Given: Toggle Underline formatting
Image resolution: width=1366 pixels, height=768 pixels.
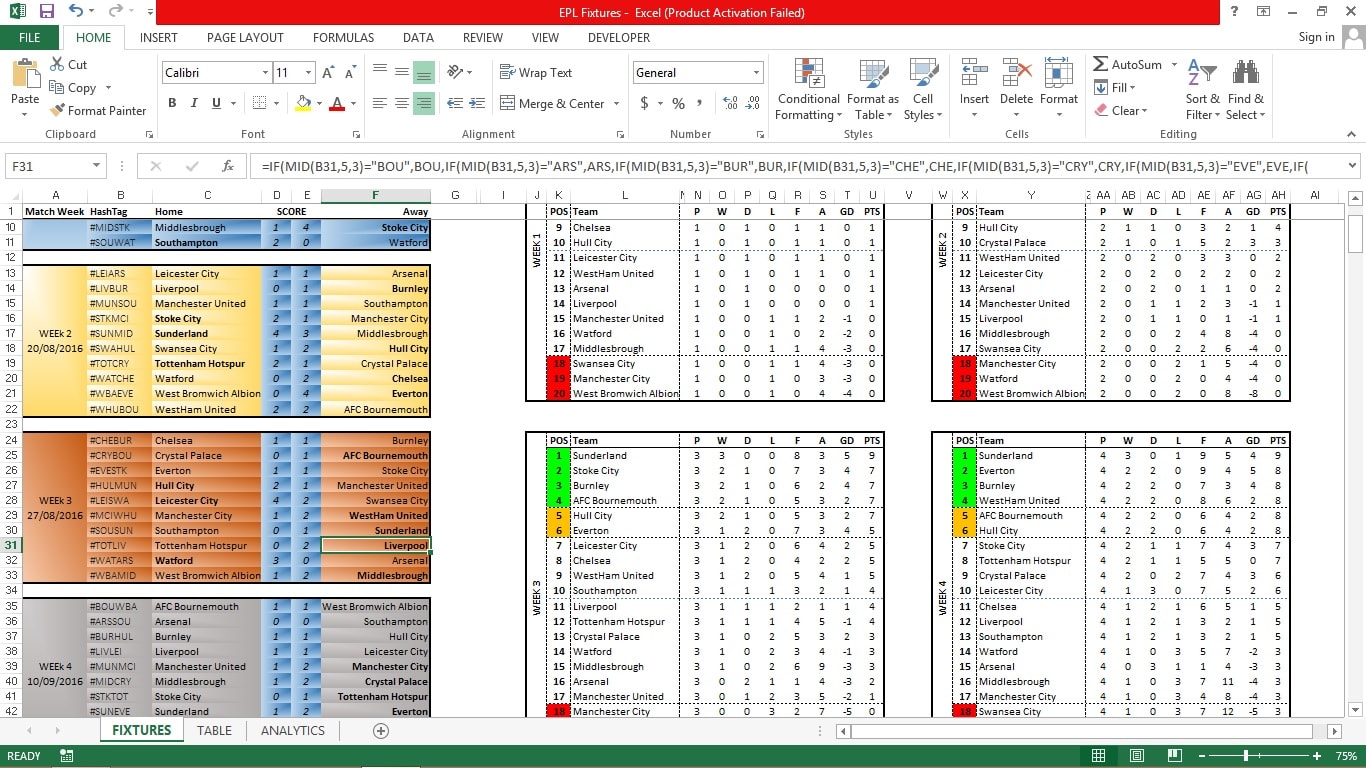Looking at the screenshot, I should click(217, 103).
